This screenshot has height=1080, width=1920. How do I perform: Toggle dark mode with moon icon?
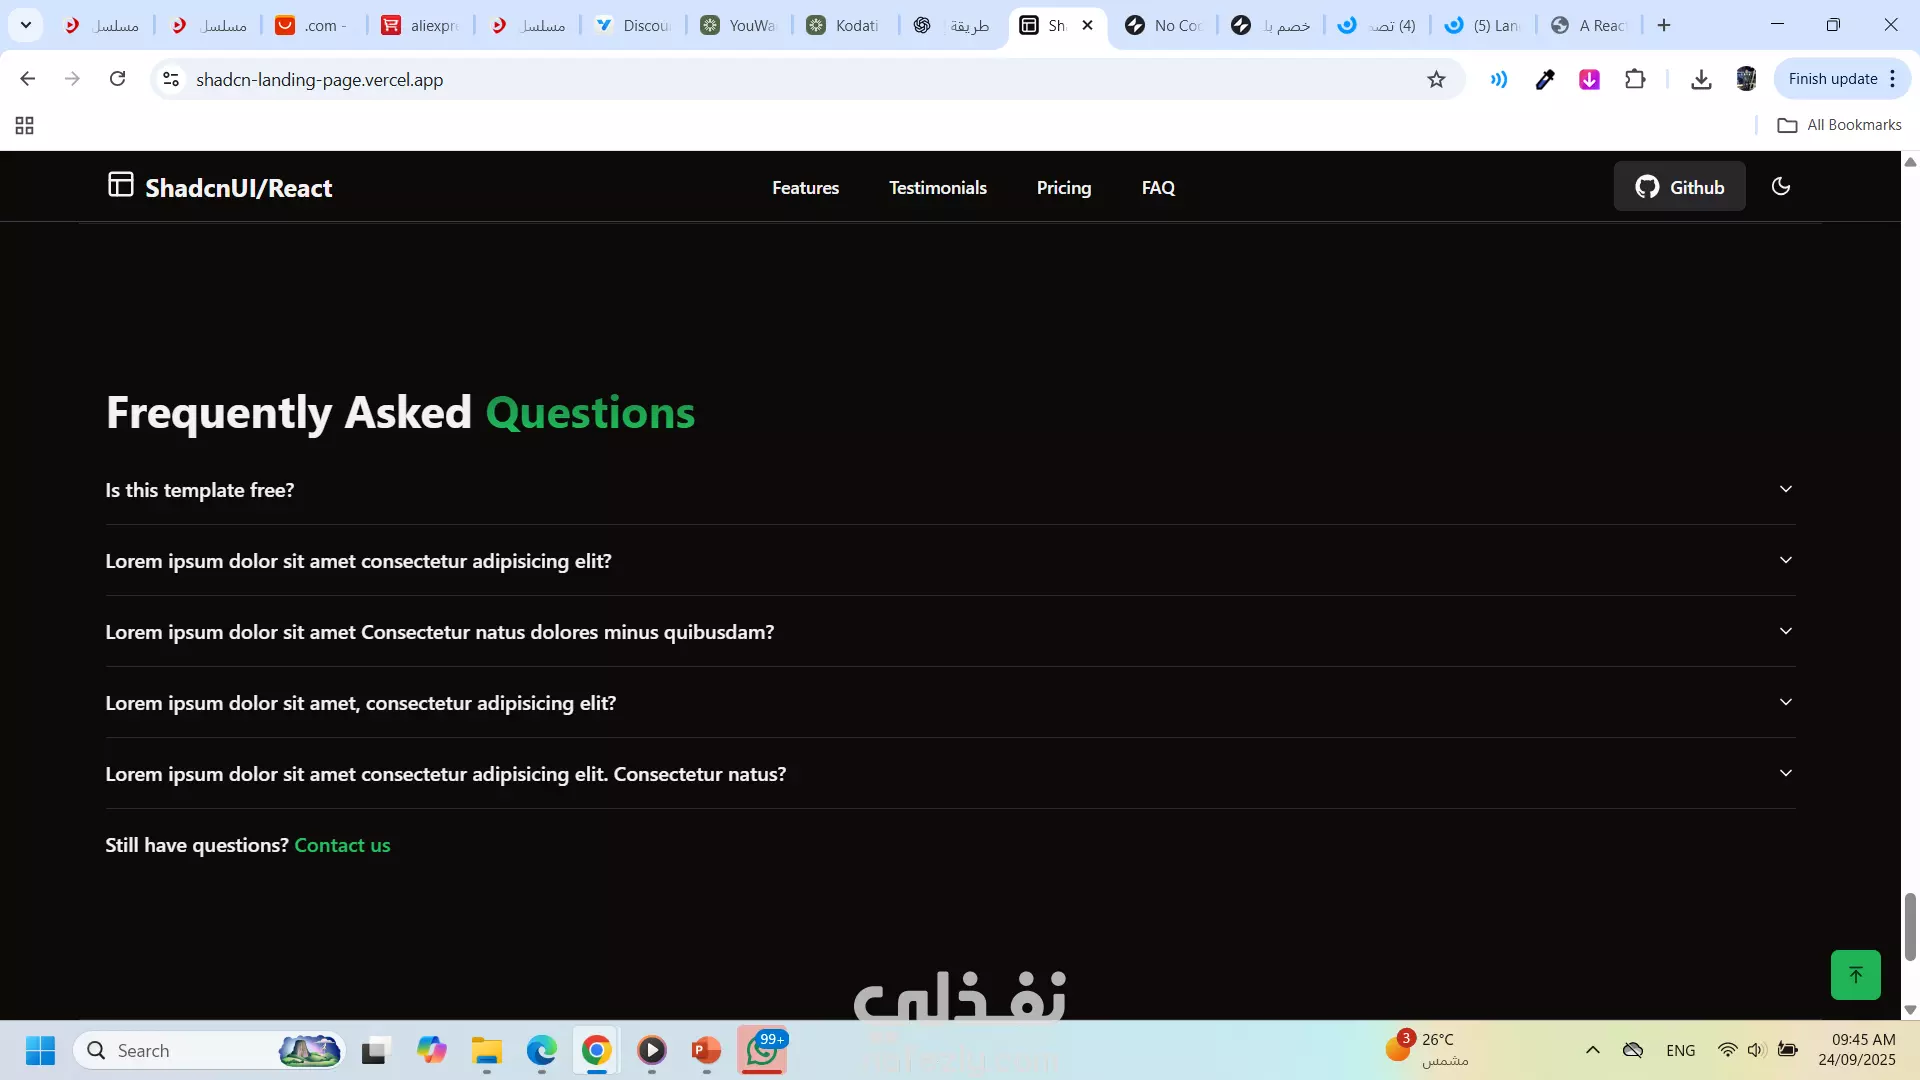(x=1780, y=187)
